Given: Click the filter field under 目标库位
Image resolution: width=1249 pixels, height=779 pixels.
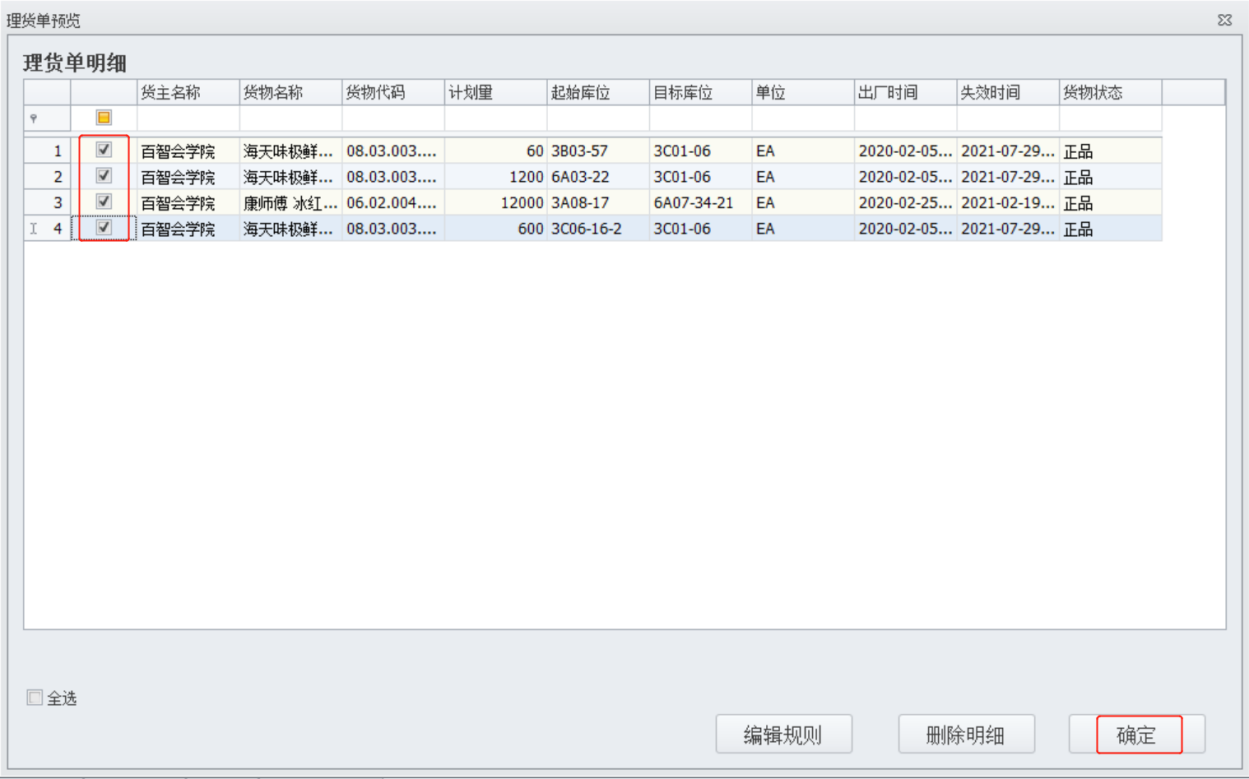Looking at the screenshot, I should coord(700,118).
